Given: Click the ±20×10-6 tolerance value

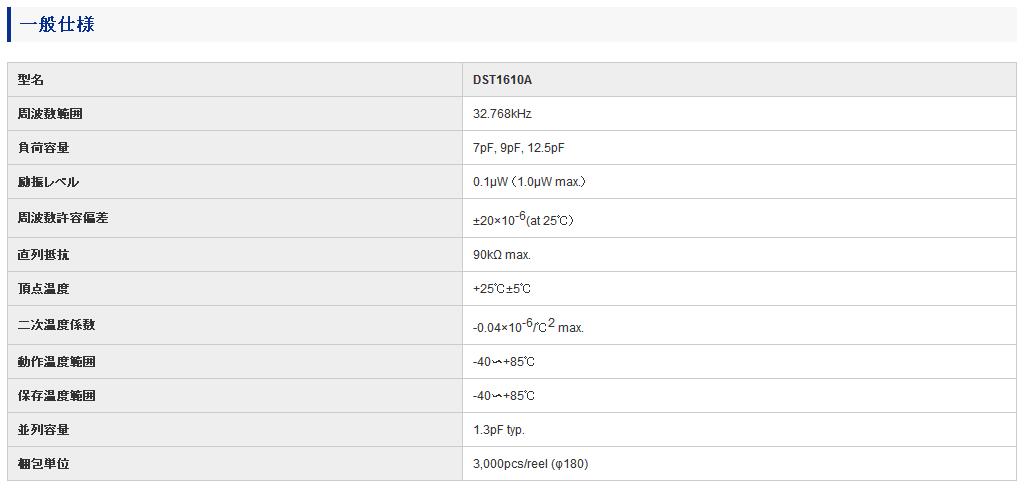Looking at the screenshot, I should [x=523, y=219].
